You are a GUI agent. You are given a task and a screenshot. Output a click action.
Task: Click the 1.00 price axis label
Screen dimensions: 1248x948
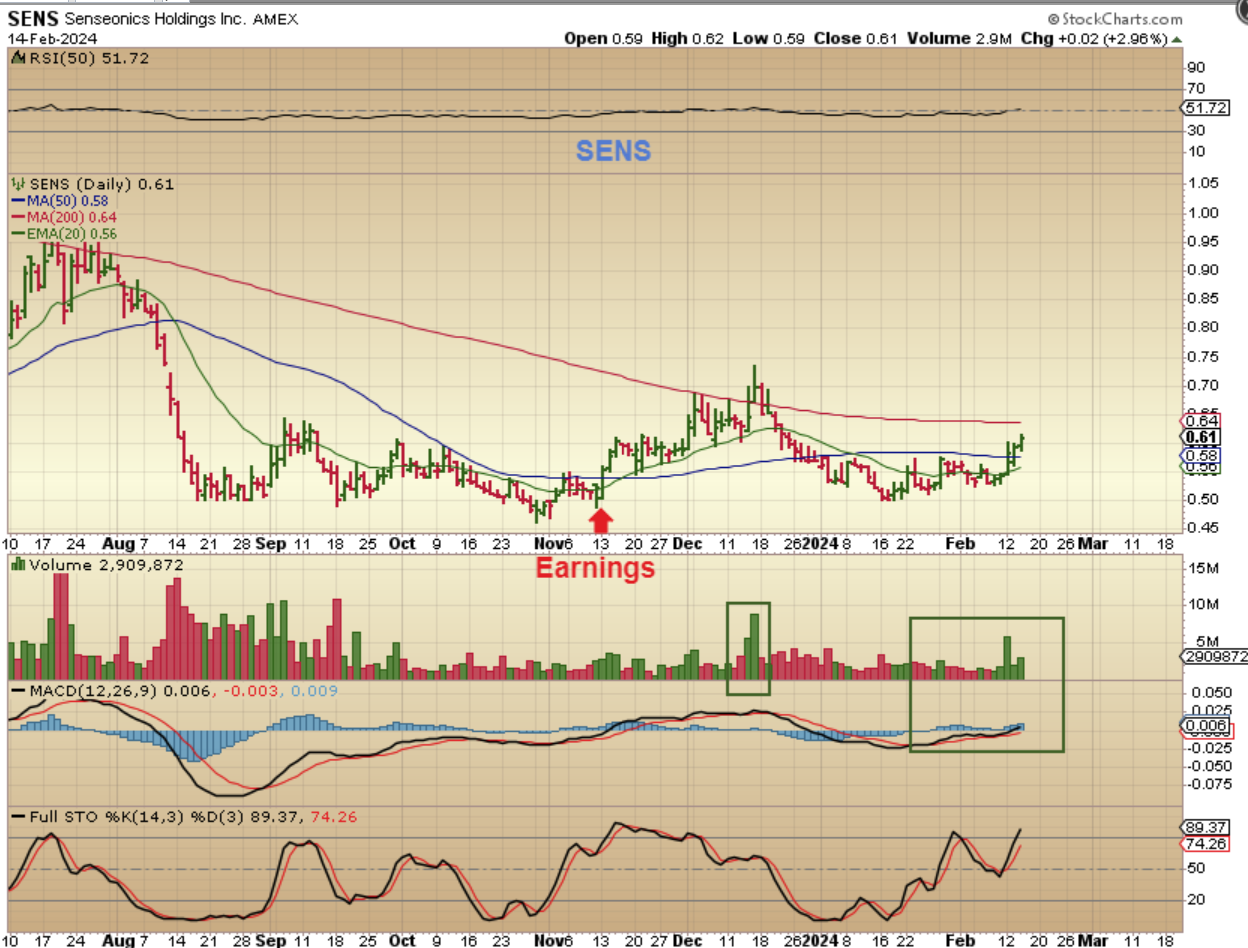pos(1202,212)
